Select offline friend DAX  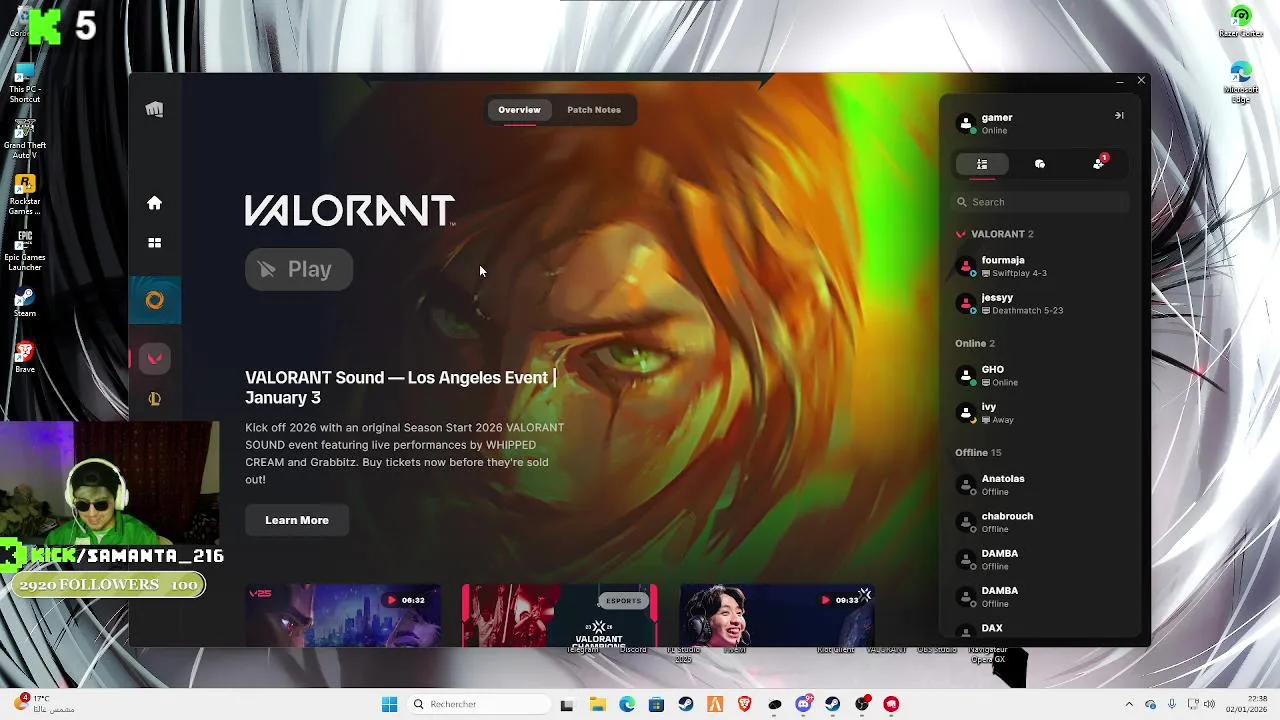pyautogui.click(x=1040, y=629)
